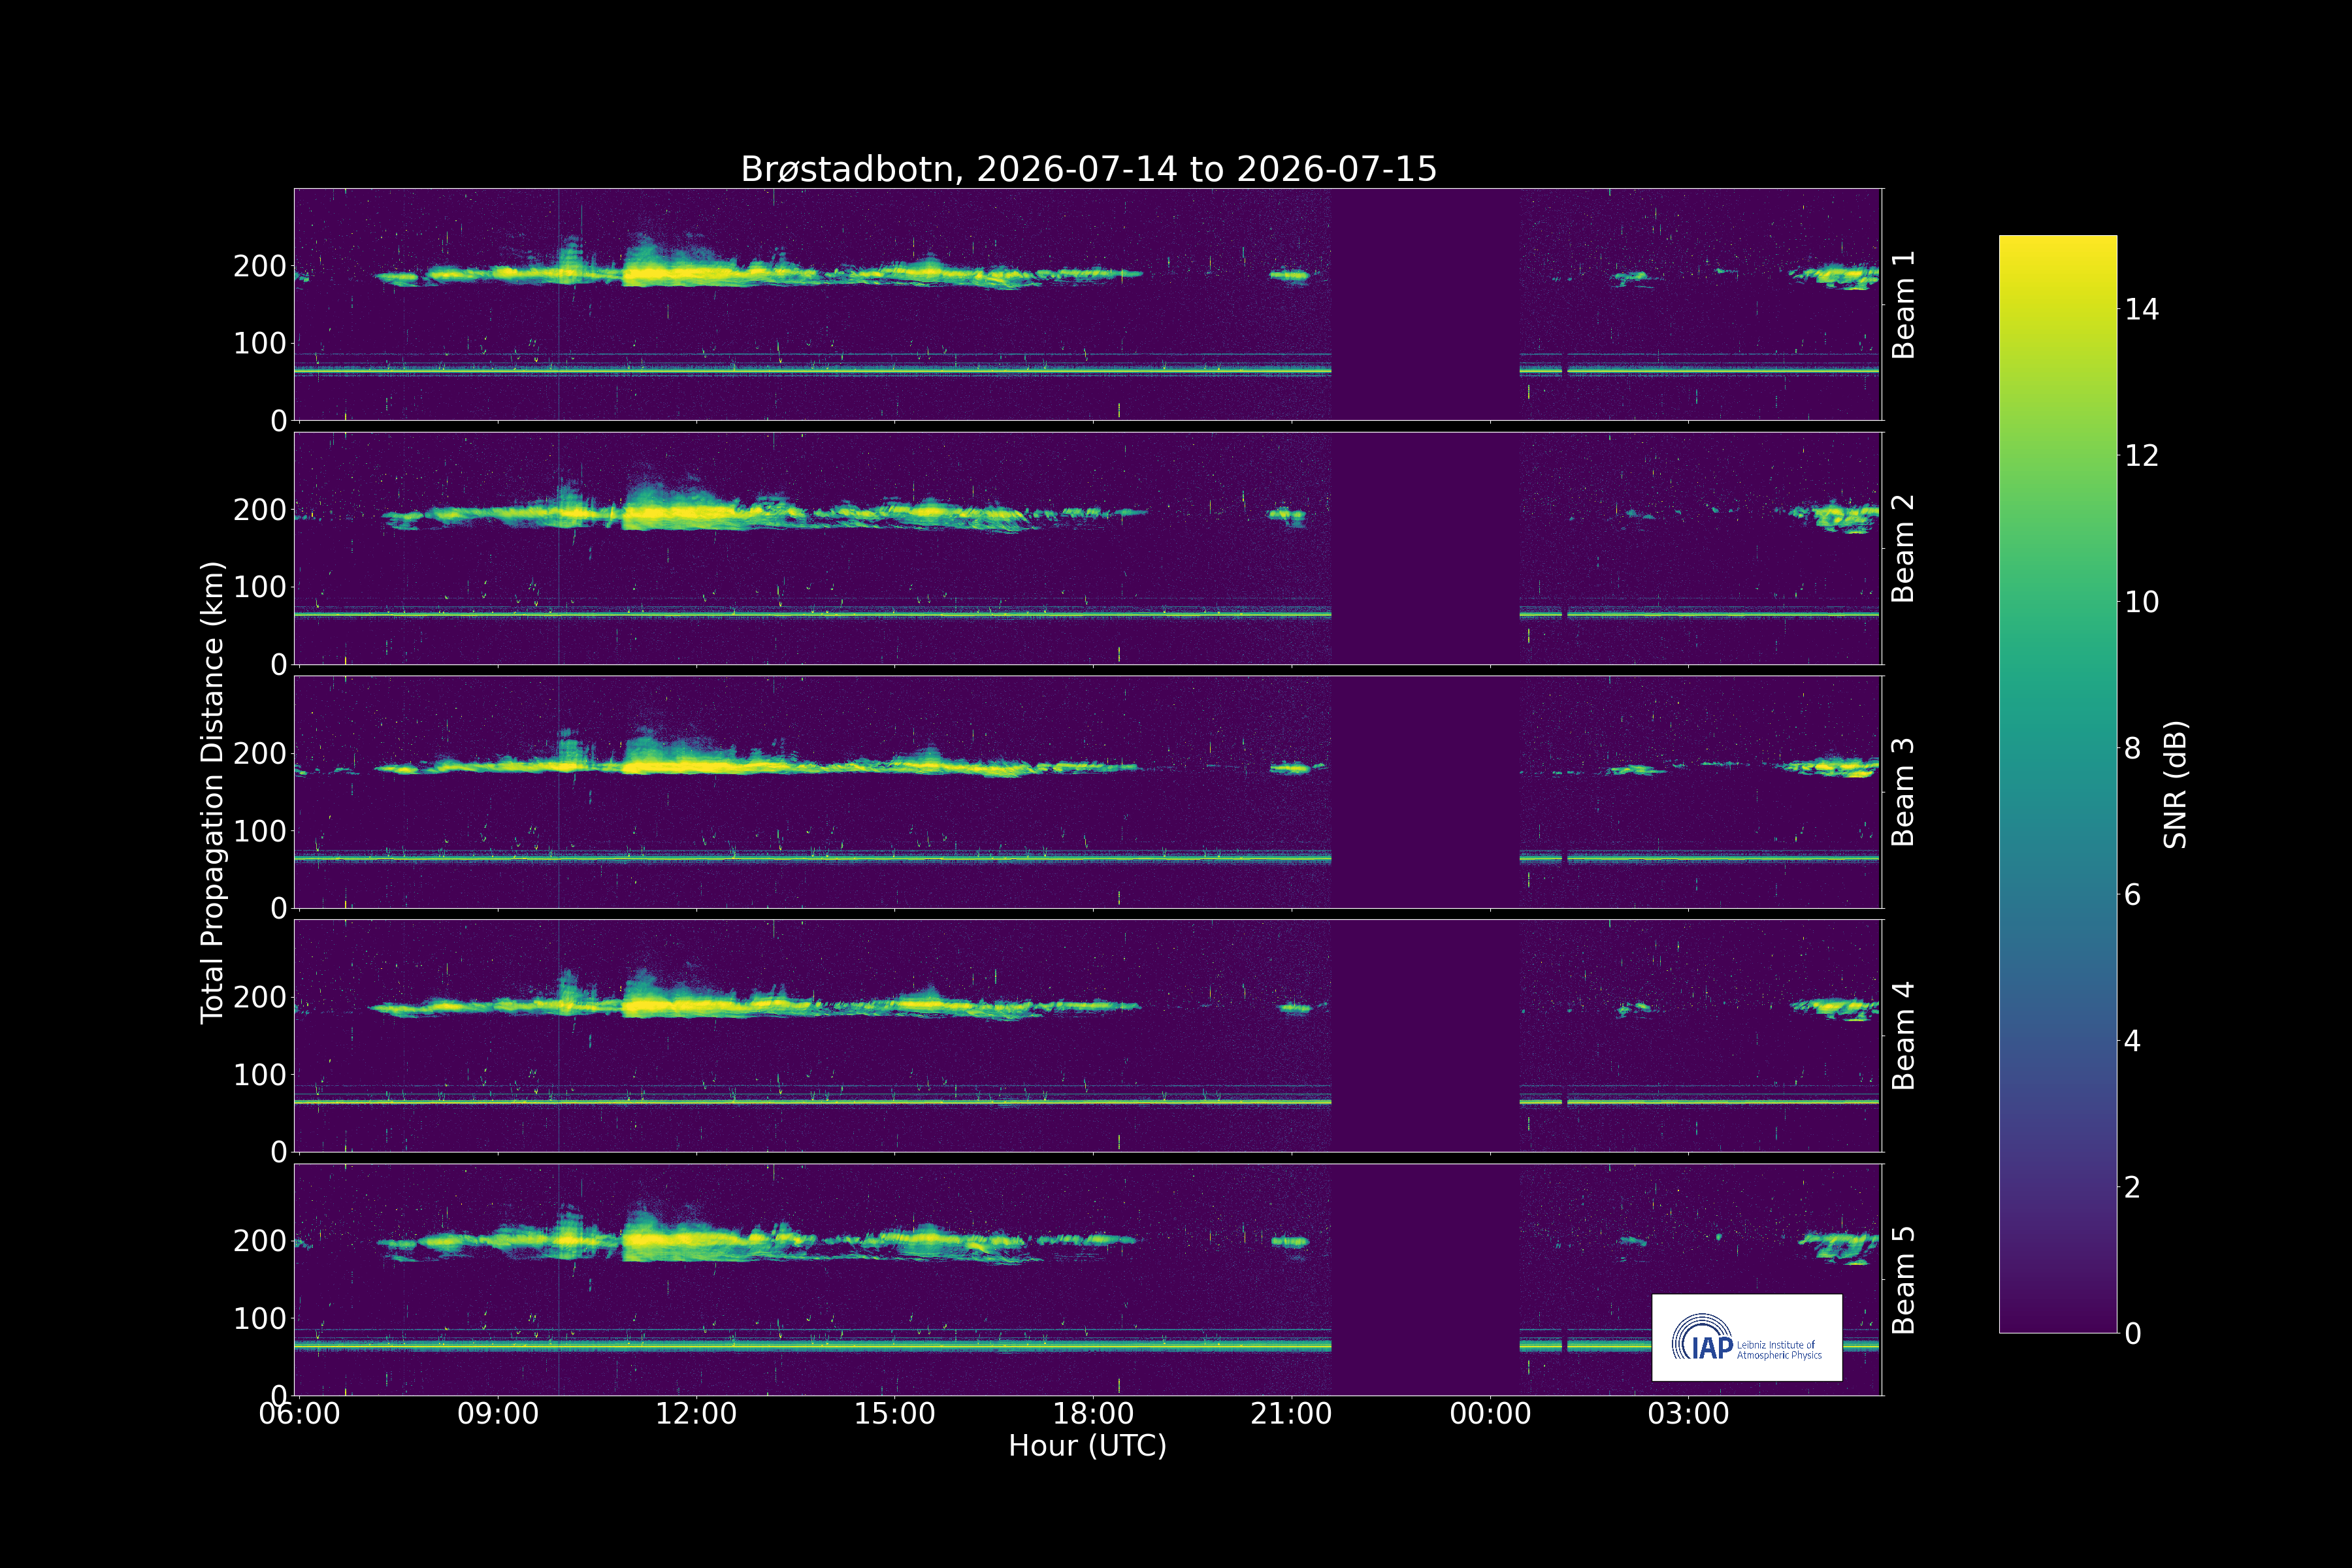
Task: Click the 12:00 time axis tick label
Action: tap(696, 1414)
